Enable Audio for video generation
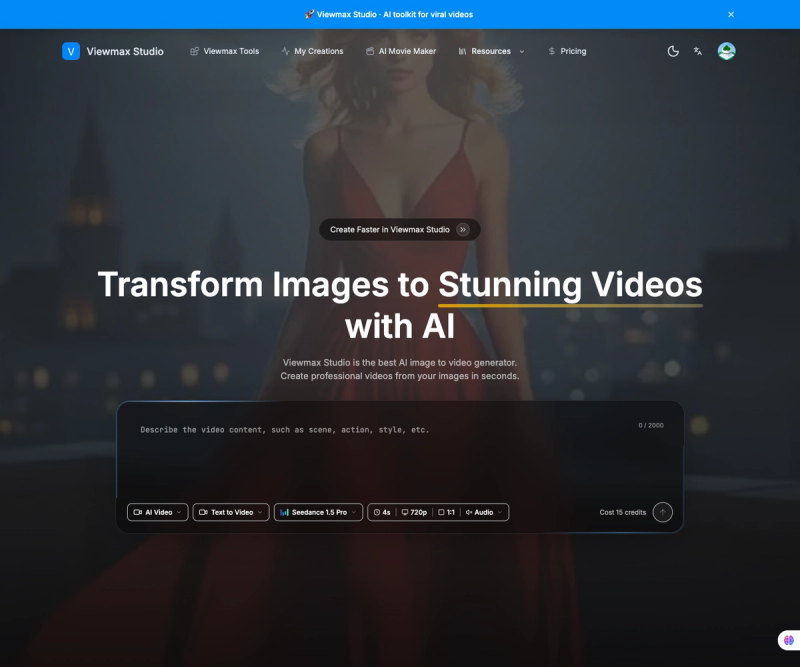Image resolution: width=800 pixels, height=667 pixels. coord(483,512)
